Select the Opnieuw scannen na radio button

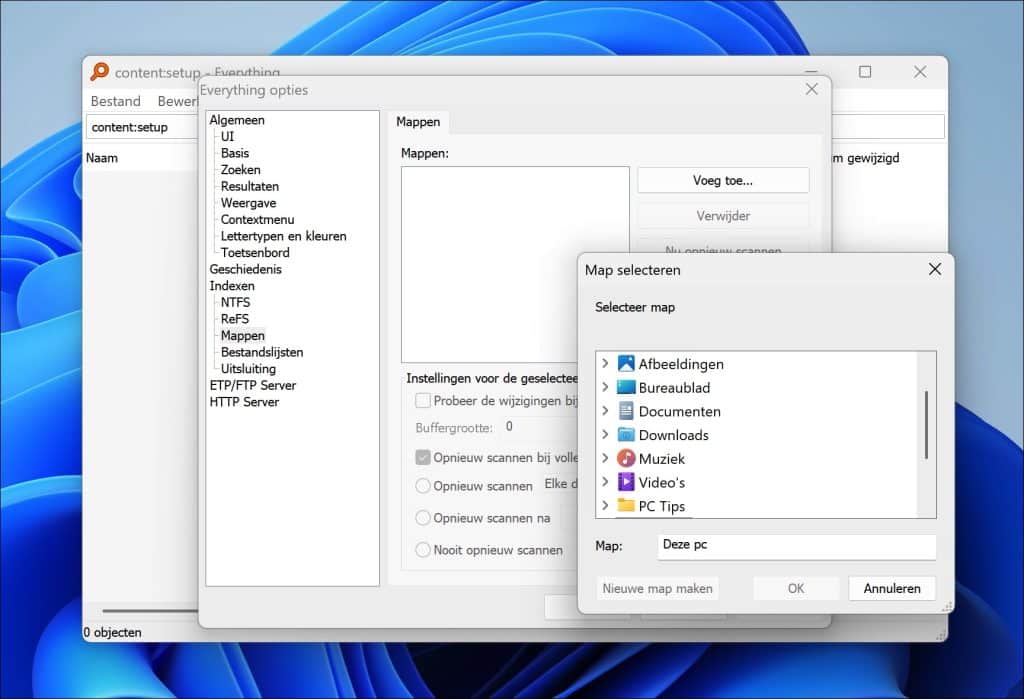pyautogui.click(x=423, y=518)
